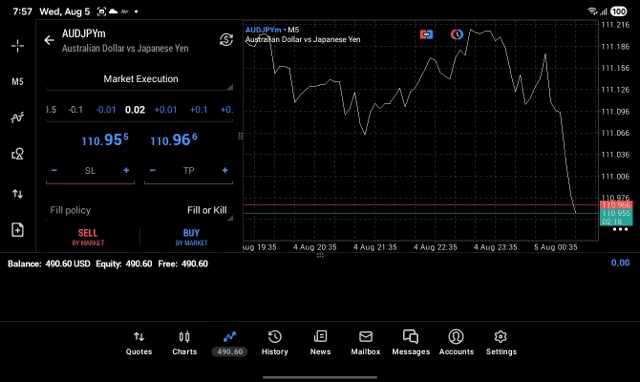Image resolution: width=640 pixels, height=382 pixels.
Task: Increase volume by 0.01
Action: coord(166,110)
